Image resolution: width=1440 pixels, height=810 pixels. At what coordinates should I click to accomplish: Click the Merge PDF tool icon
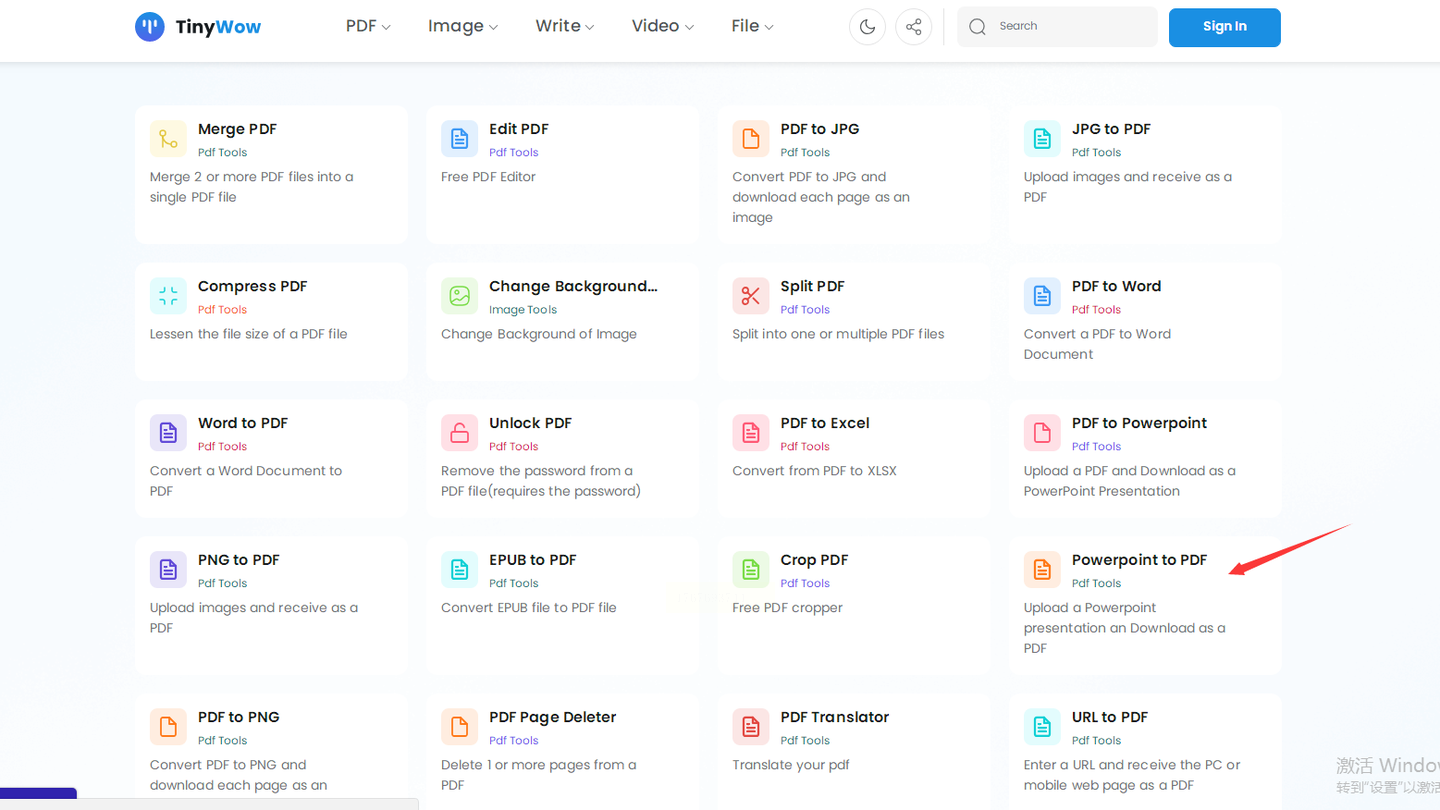(x=168, y=139)
